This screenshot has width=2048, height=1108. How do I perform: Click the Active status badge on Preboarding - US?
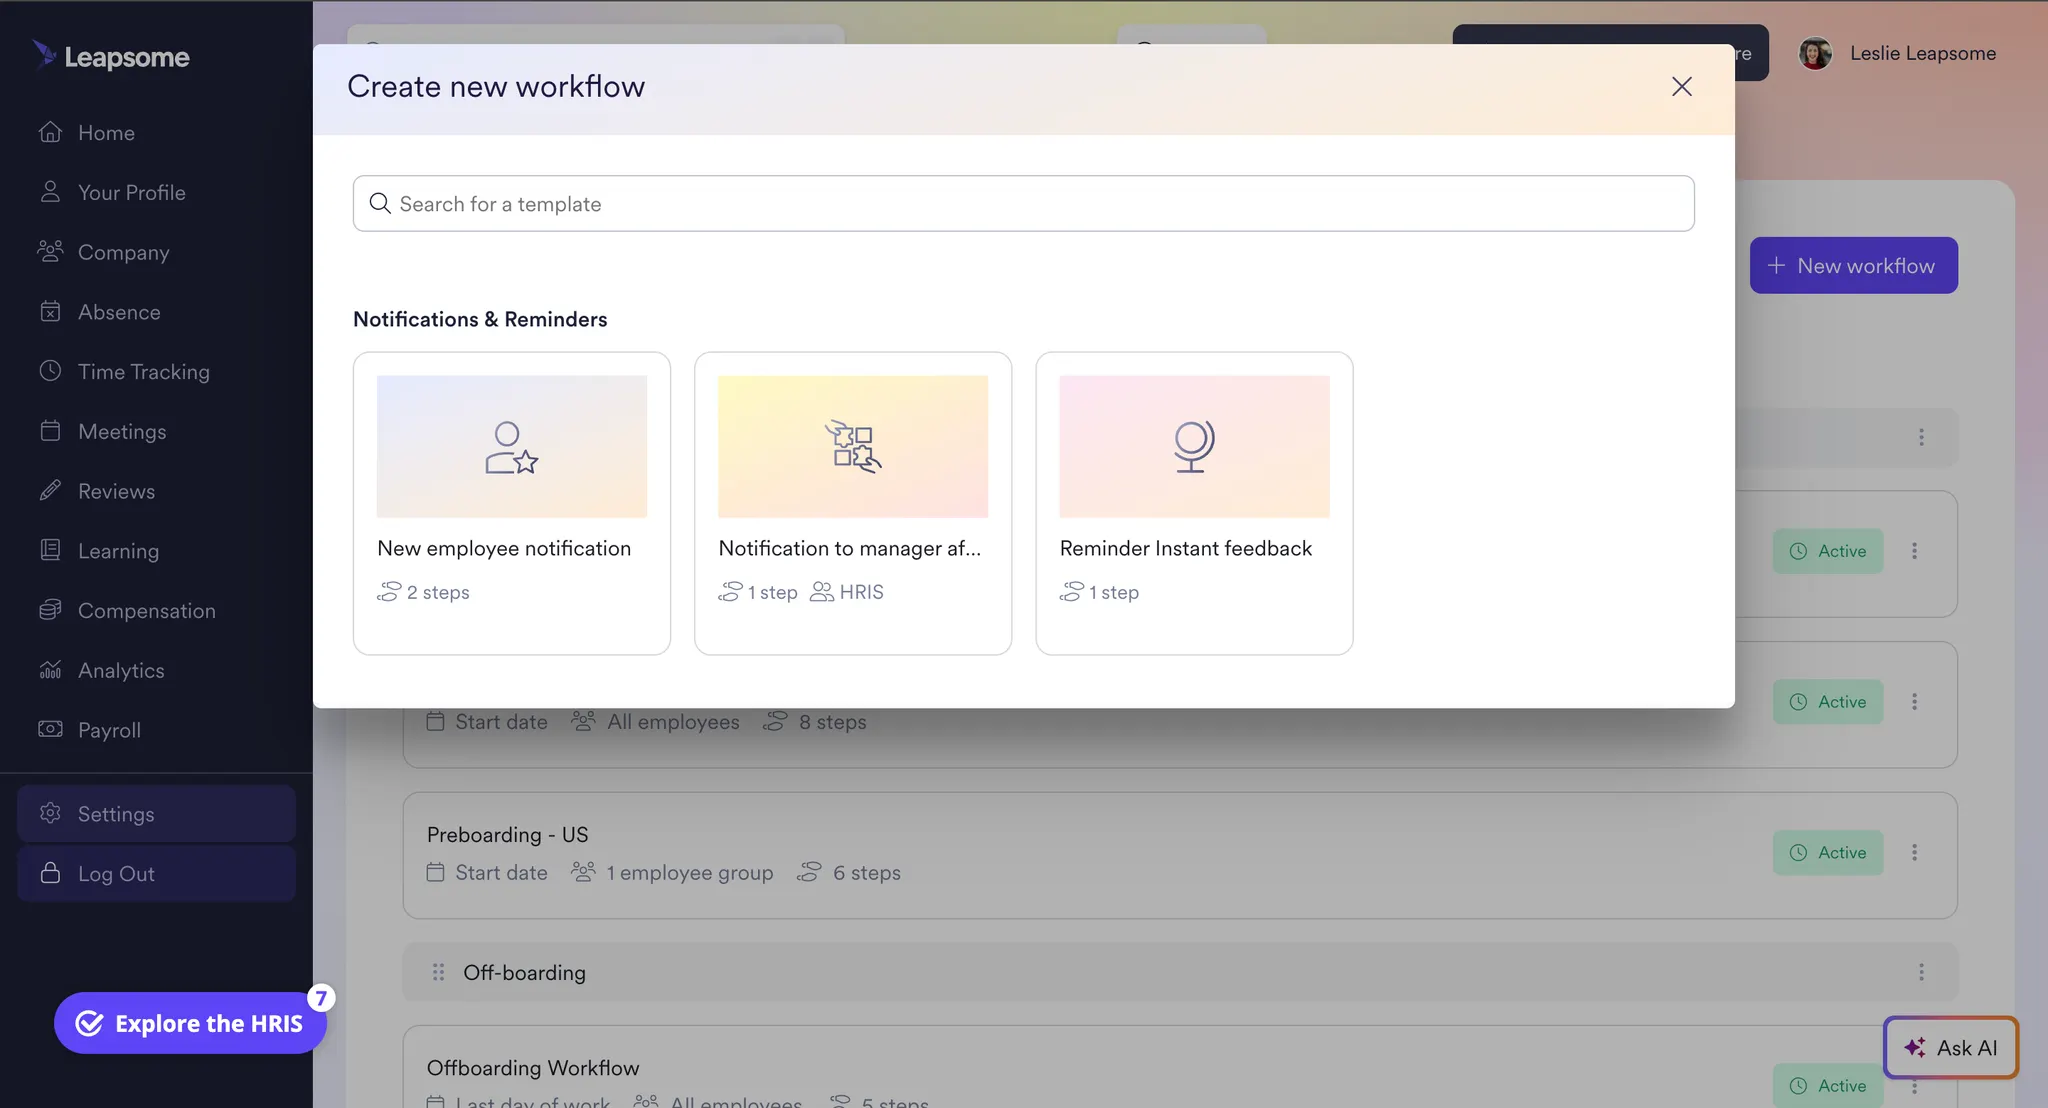pos(1827,852)
